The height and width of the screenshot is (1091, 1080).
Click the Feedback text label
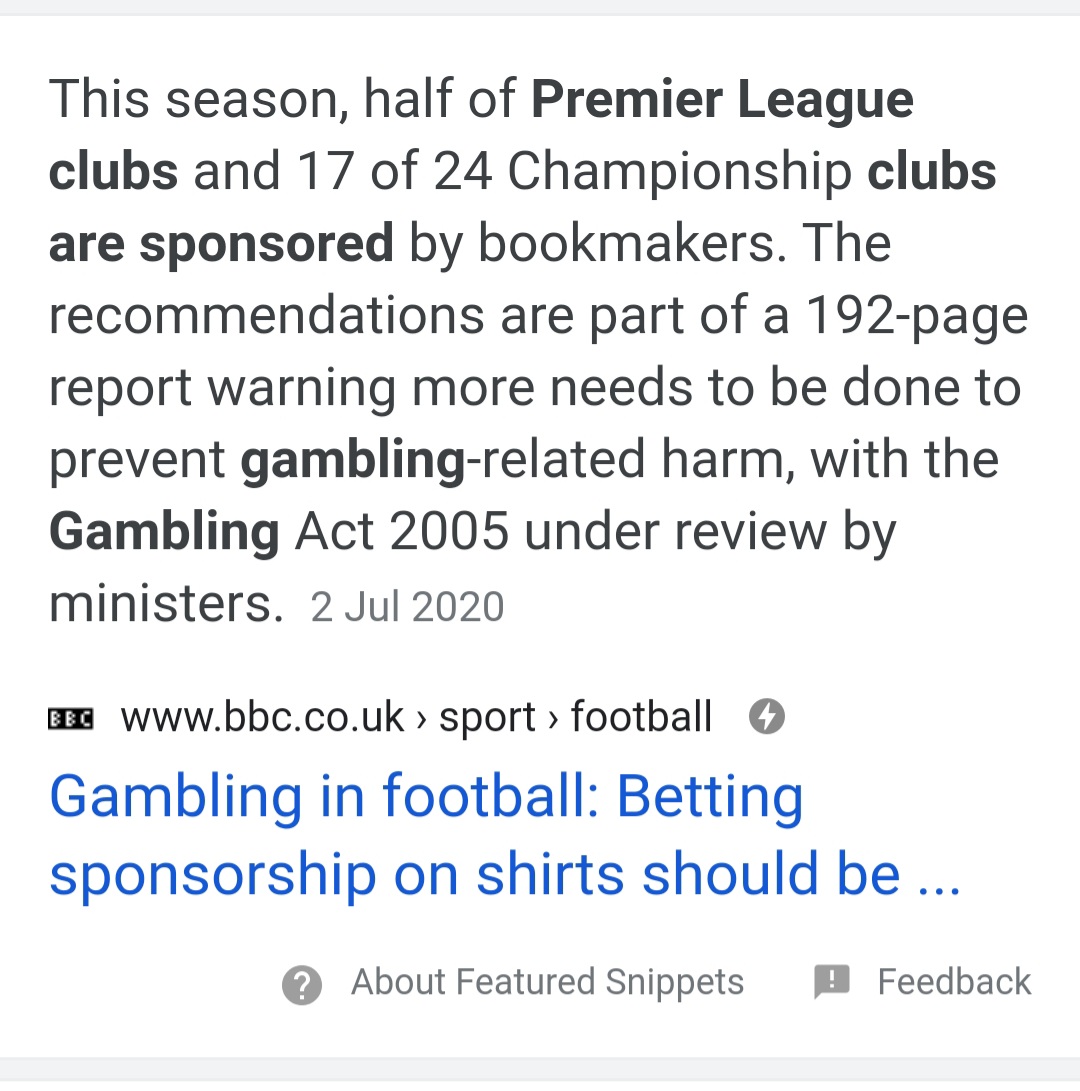point(954,982)
